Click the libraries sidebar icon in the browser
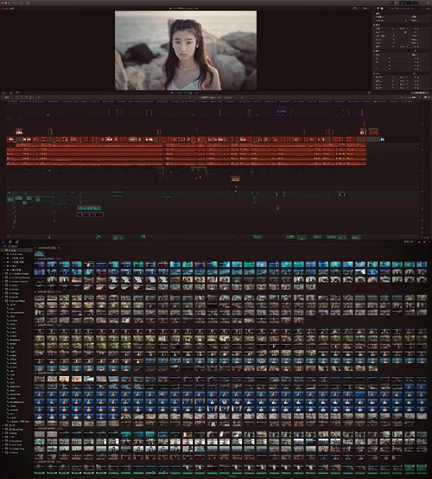Screen dimensions: 432x479 [x=4, y=242]
